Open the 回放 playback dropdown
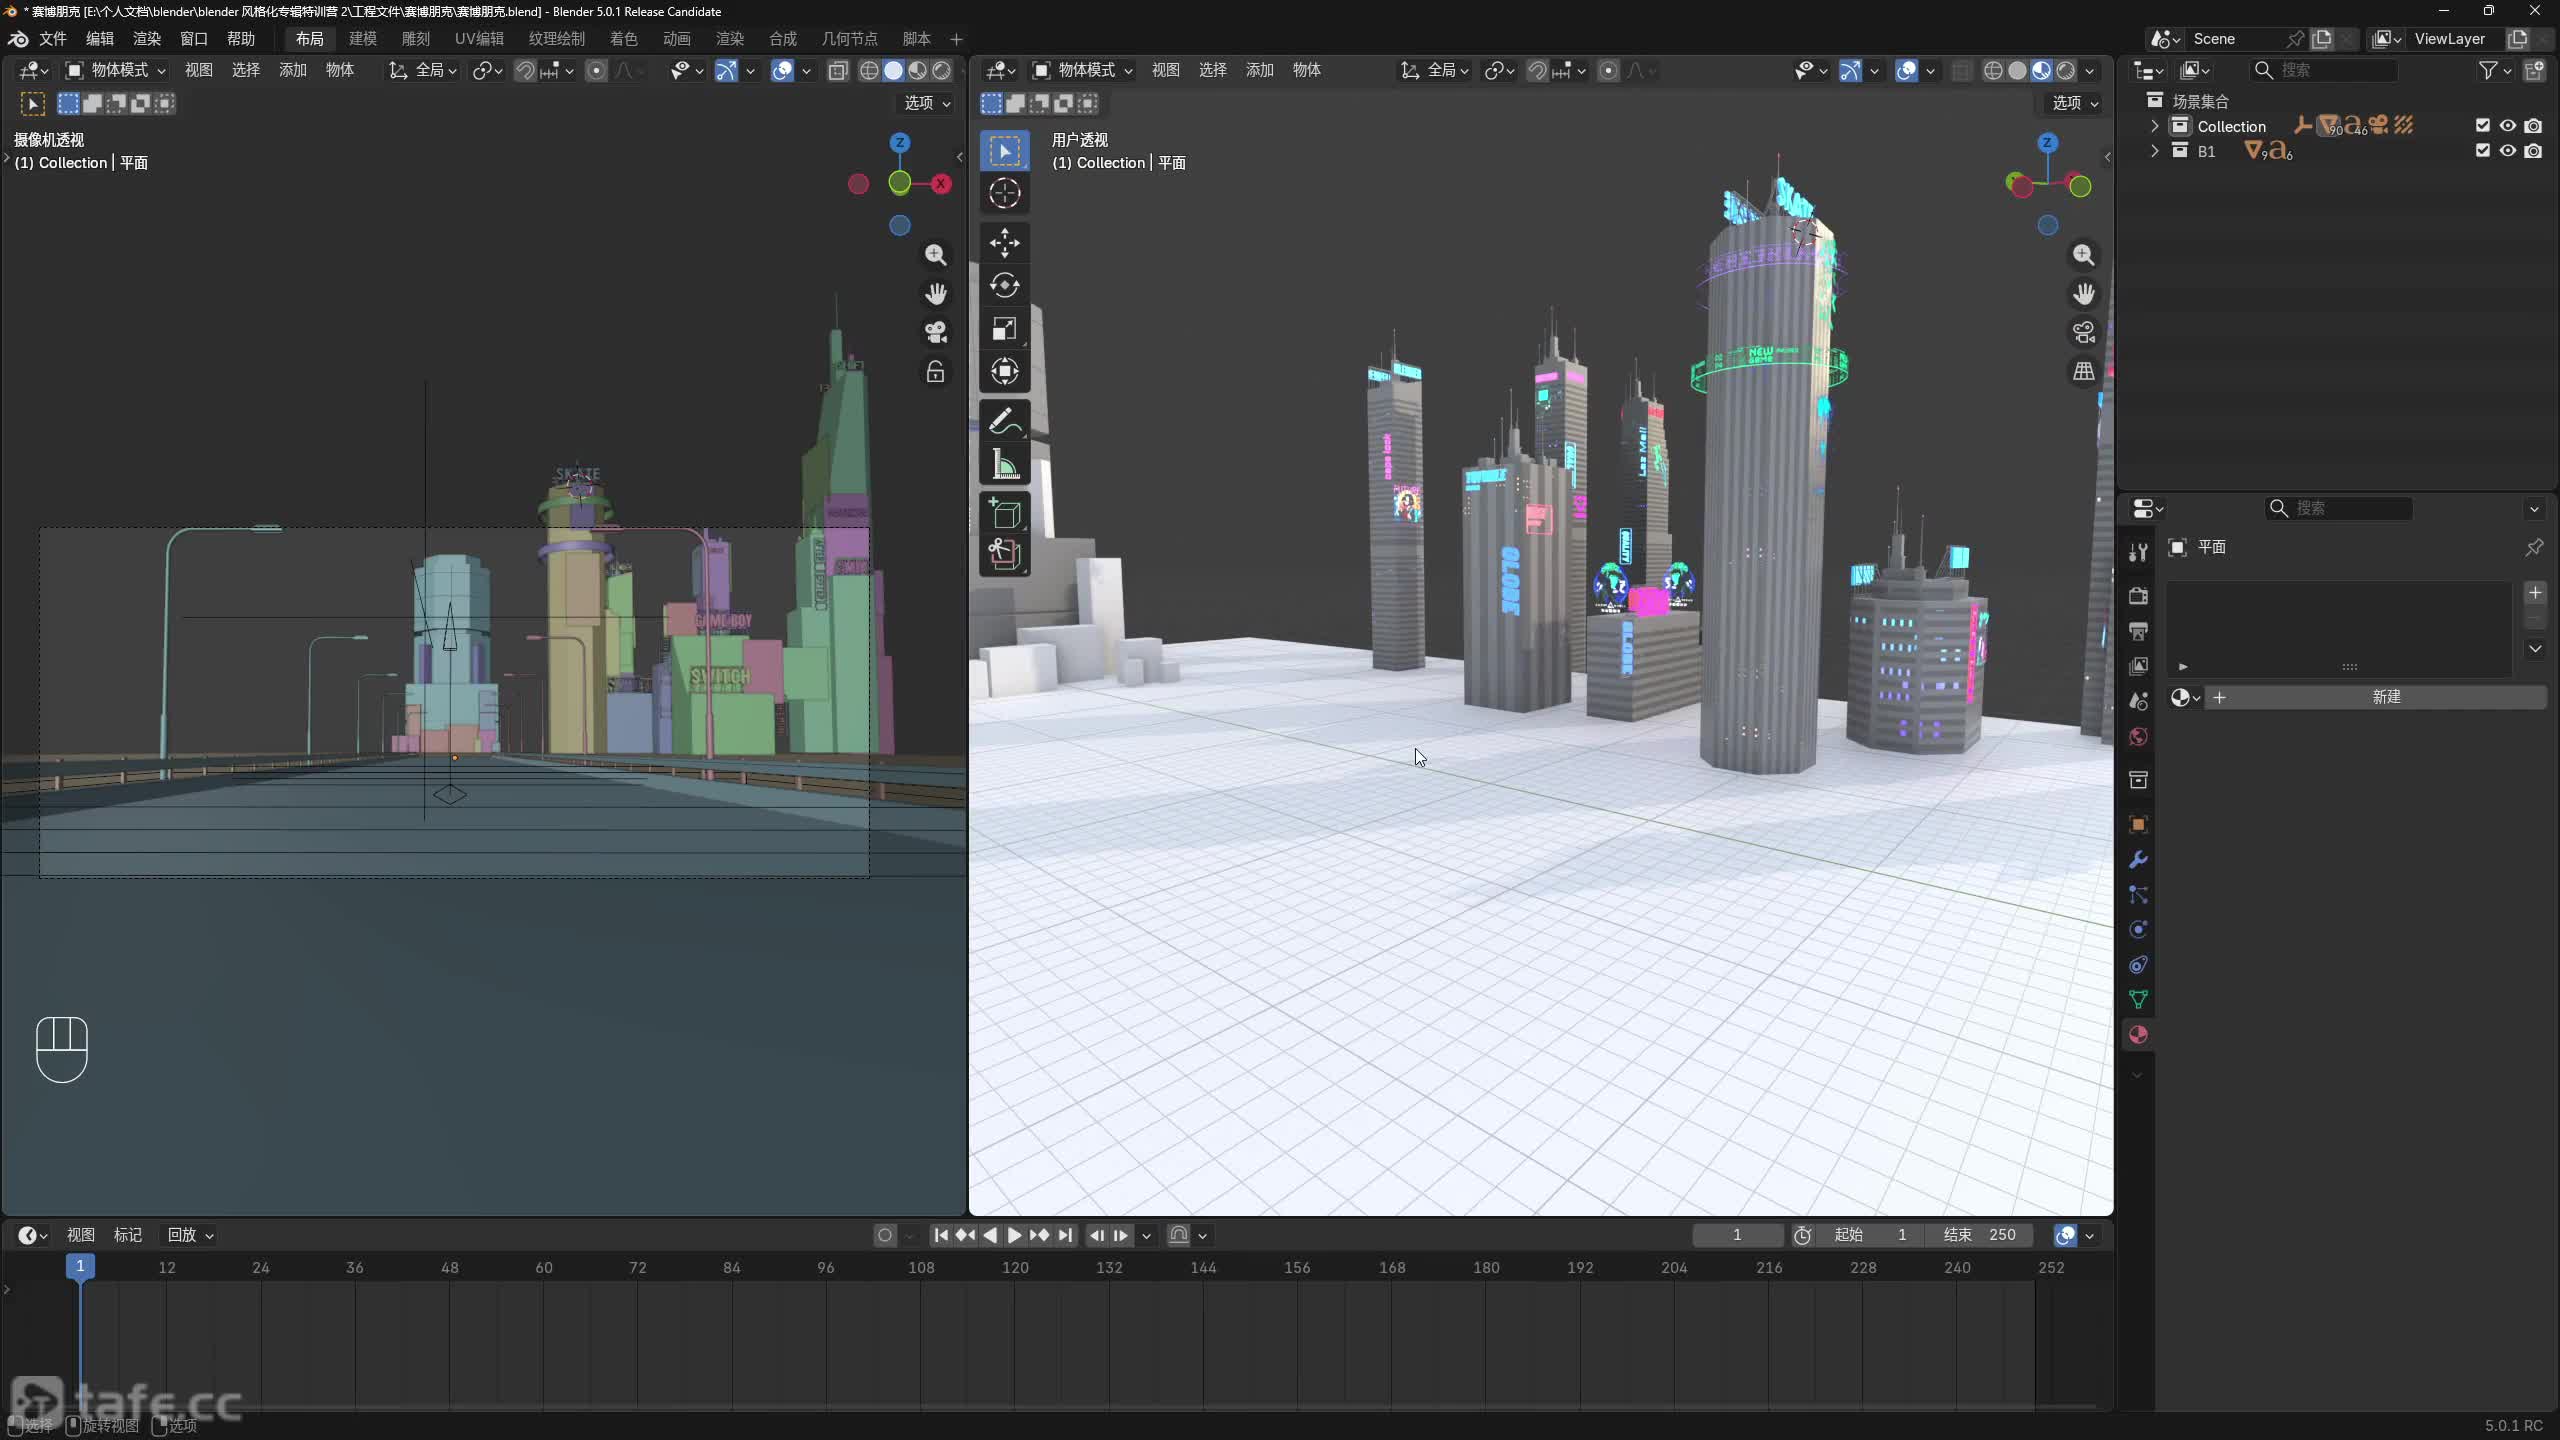2560x1440 pixels. click(x=190, y=1235)
